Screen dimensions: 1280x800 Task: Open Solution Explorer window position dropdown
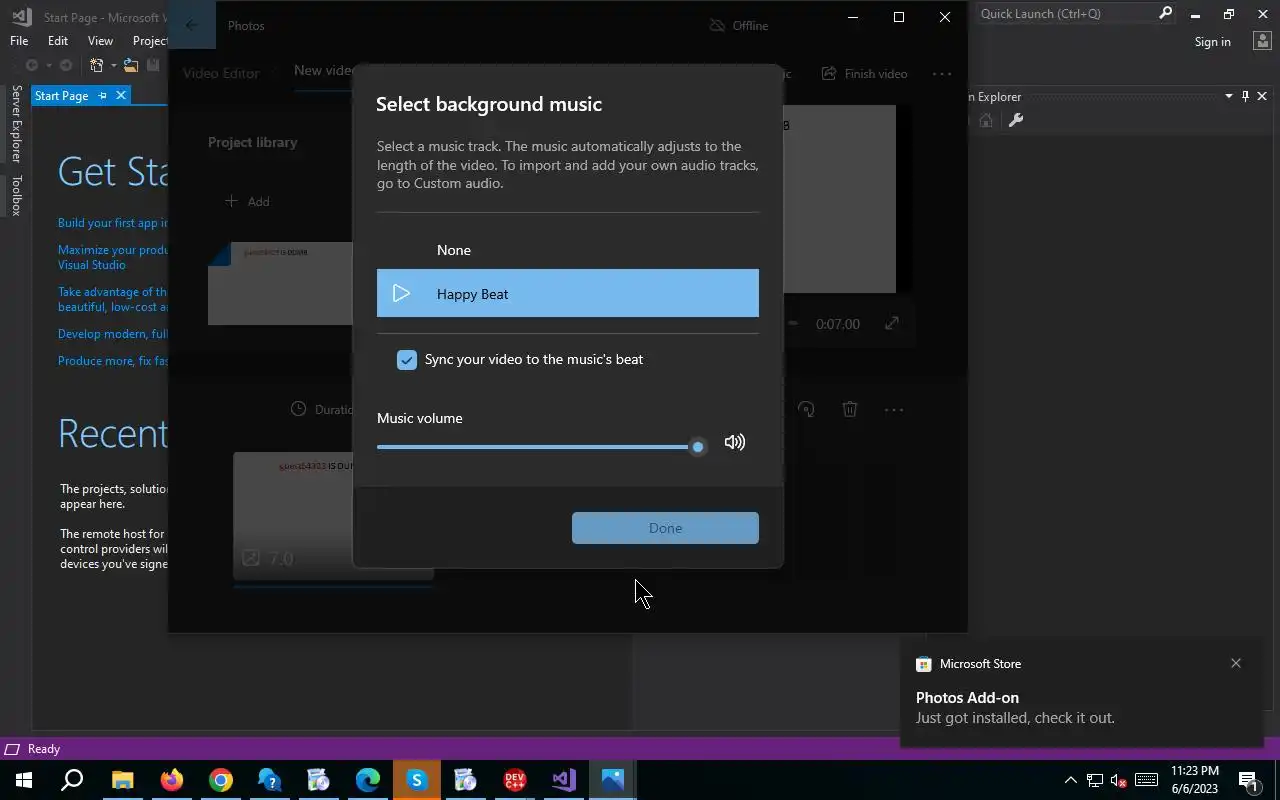click(x=1229, y=96)
